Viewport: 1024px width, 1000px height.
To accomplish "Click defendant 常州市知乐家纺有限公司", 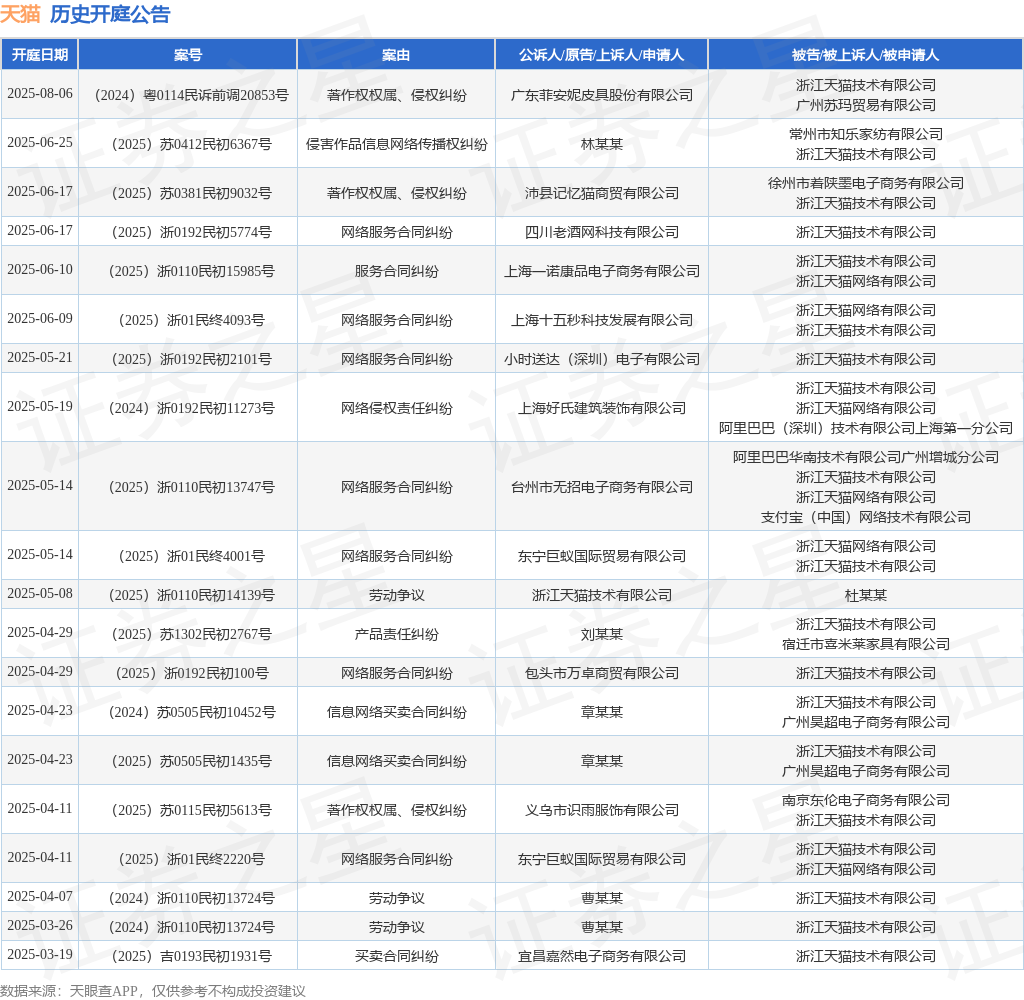I will click(865, 134).
